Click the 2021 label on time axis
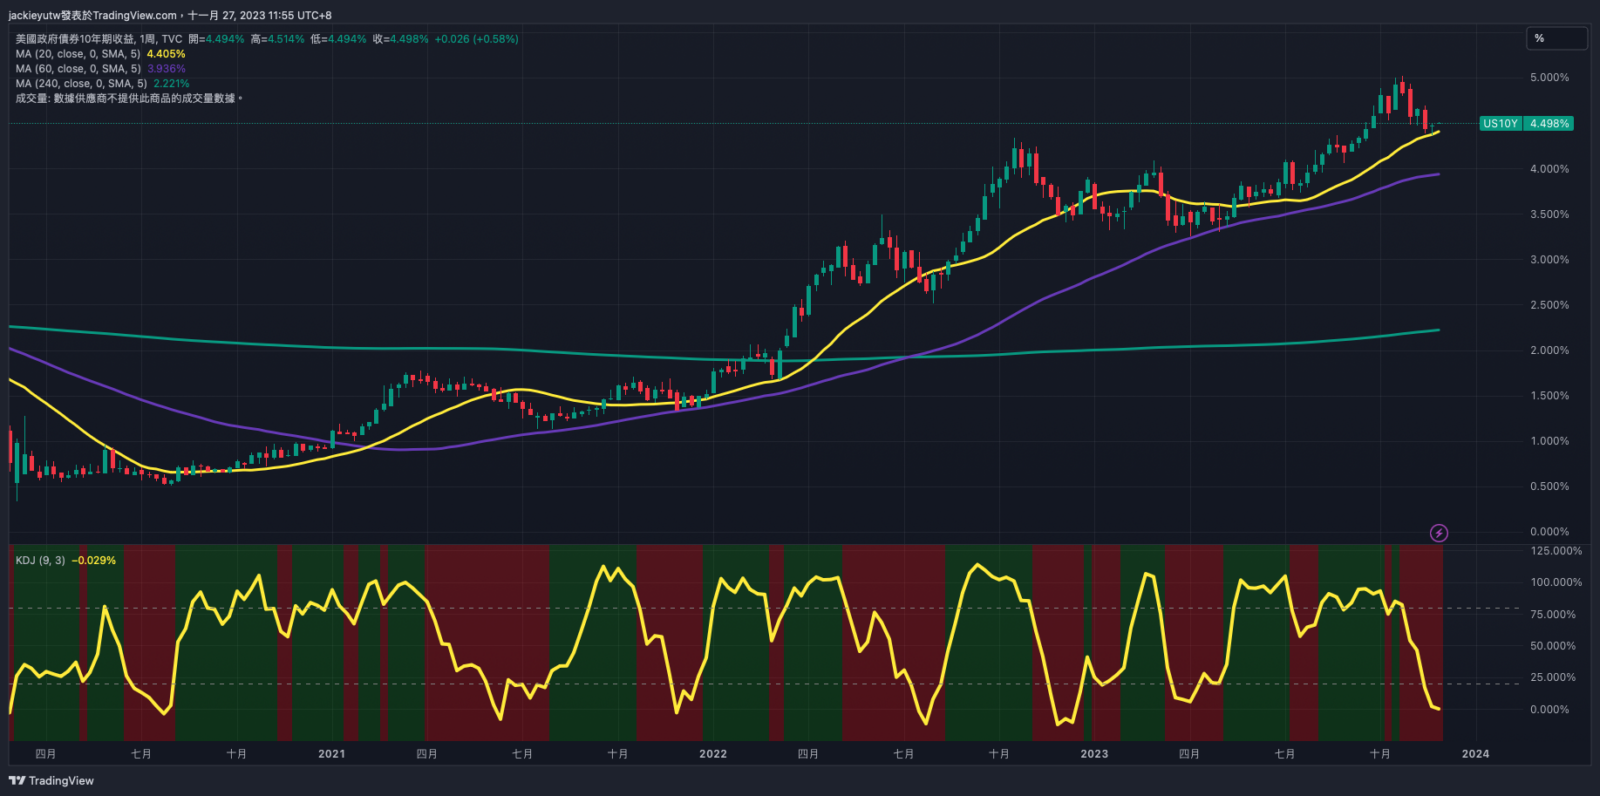This screenshot has width=1600, height=796. pyautogui.click(x=331, y=754)
